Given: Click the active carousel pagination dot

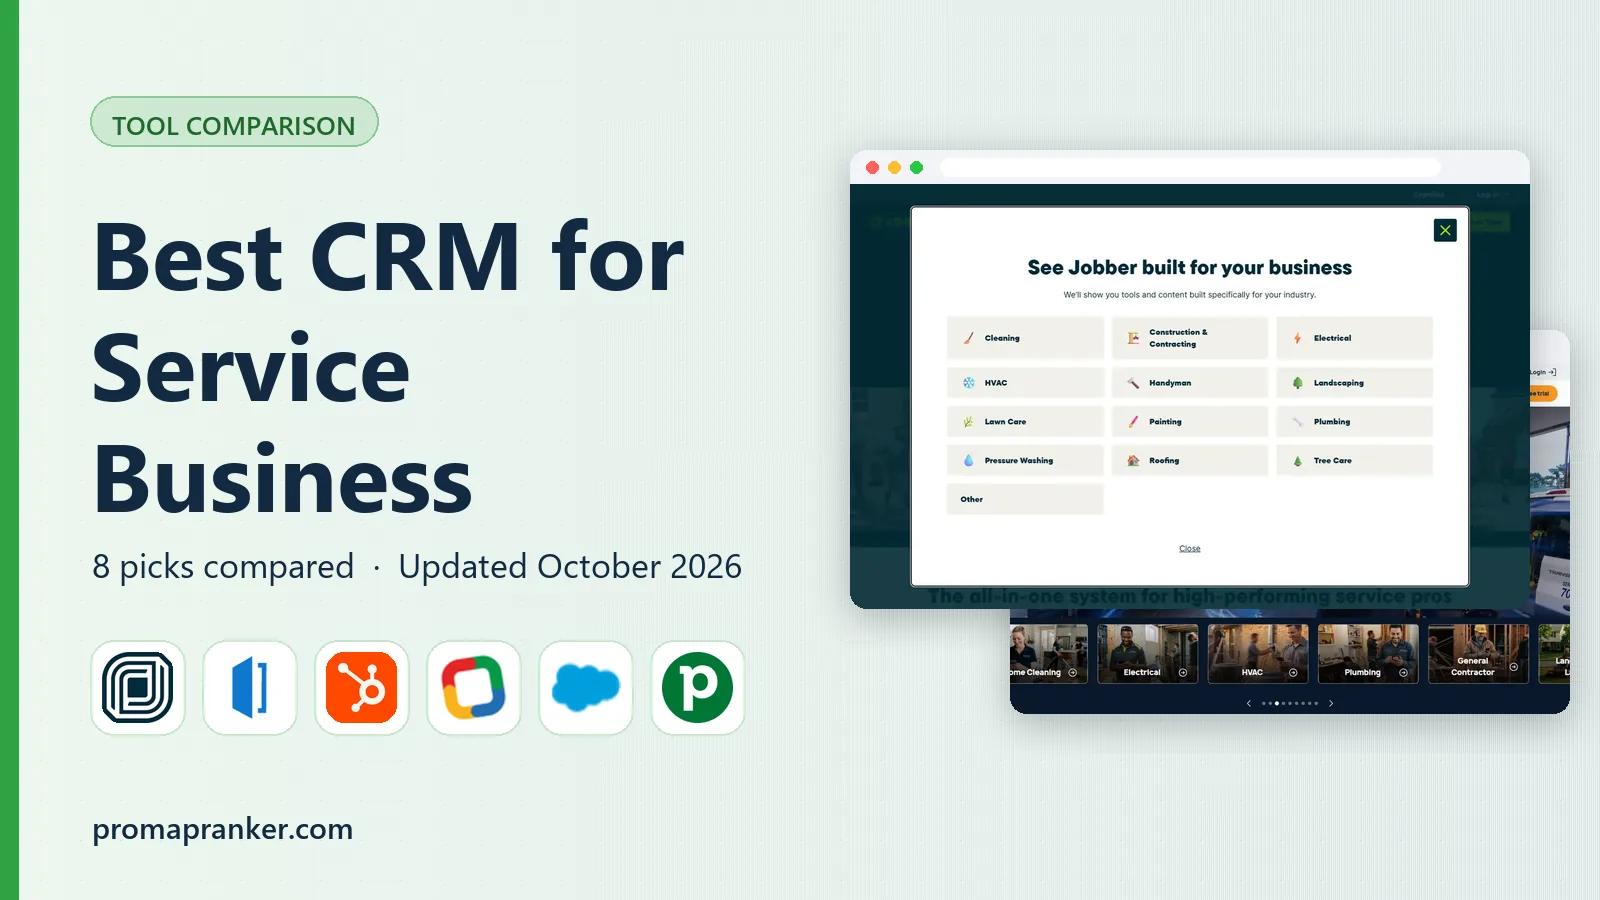Looking at the screenshot, I should (x=1276, y=703).
